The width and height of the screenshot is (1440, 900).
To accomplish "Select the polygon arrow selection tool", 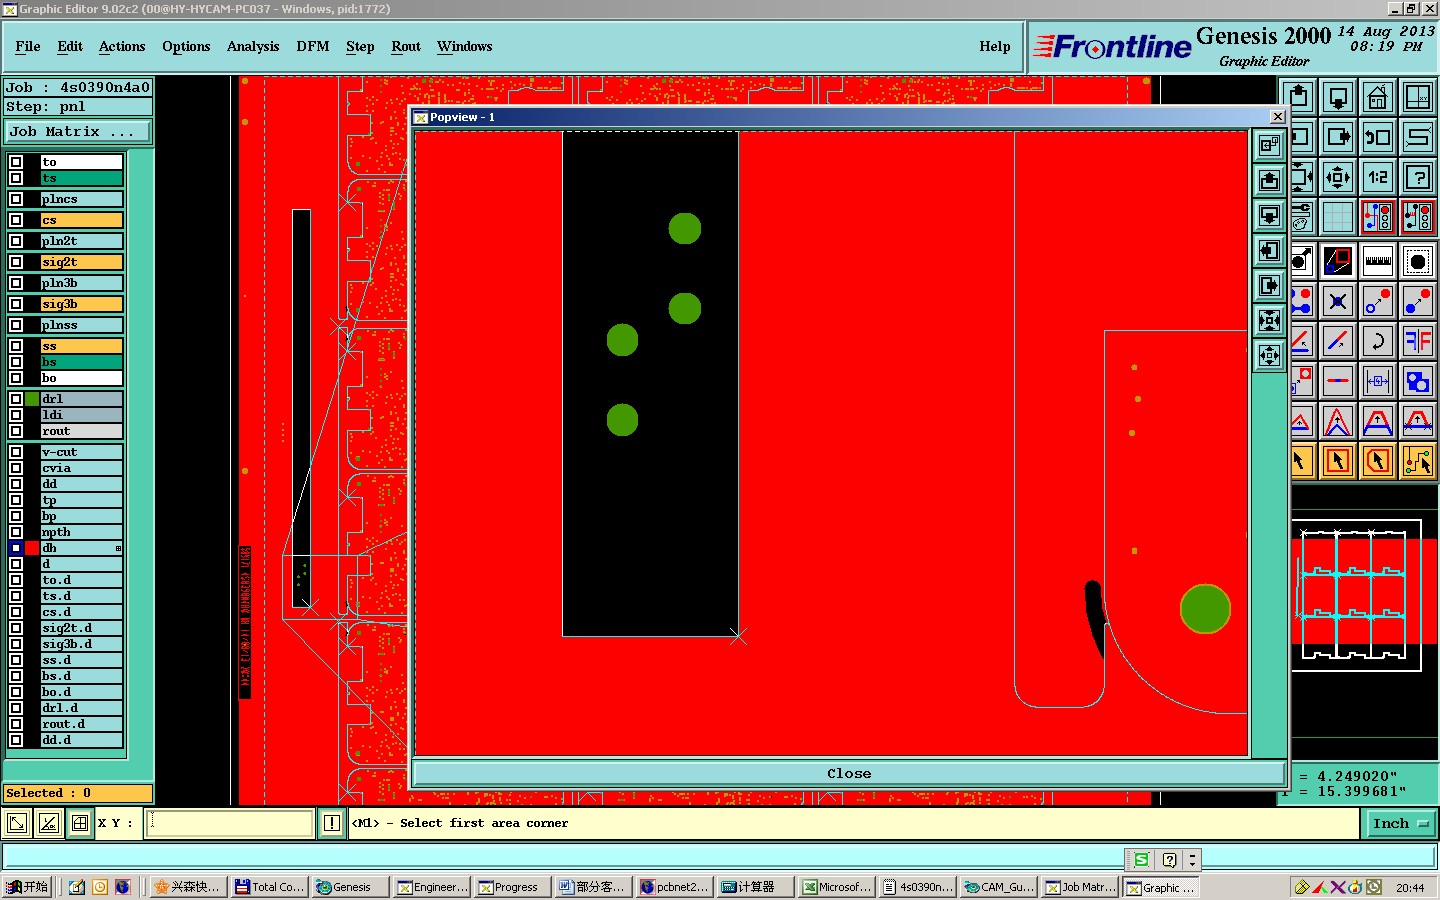I will tap(1377, 461).
